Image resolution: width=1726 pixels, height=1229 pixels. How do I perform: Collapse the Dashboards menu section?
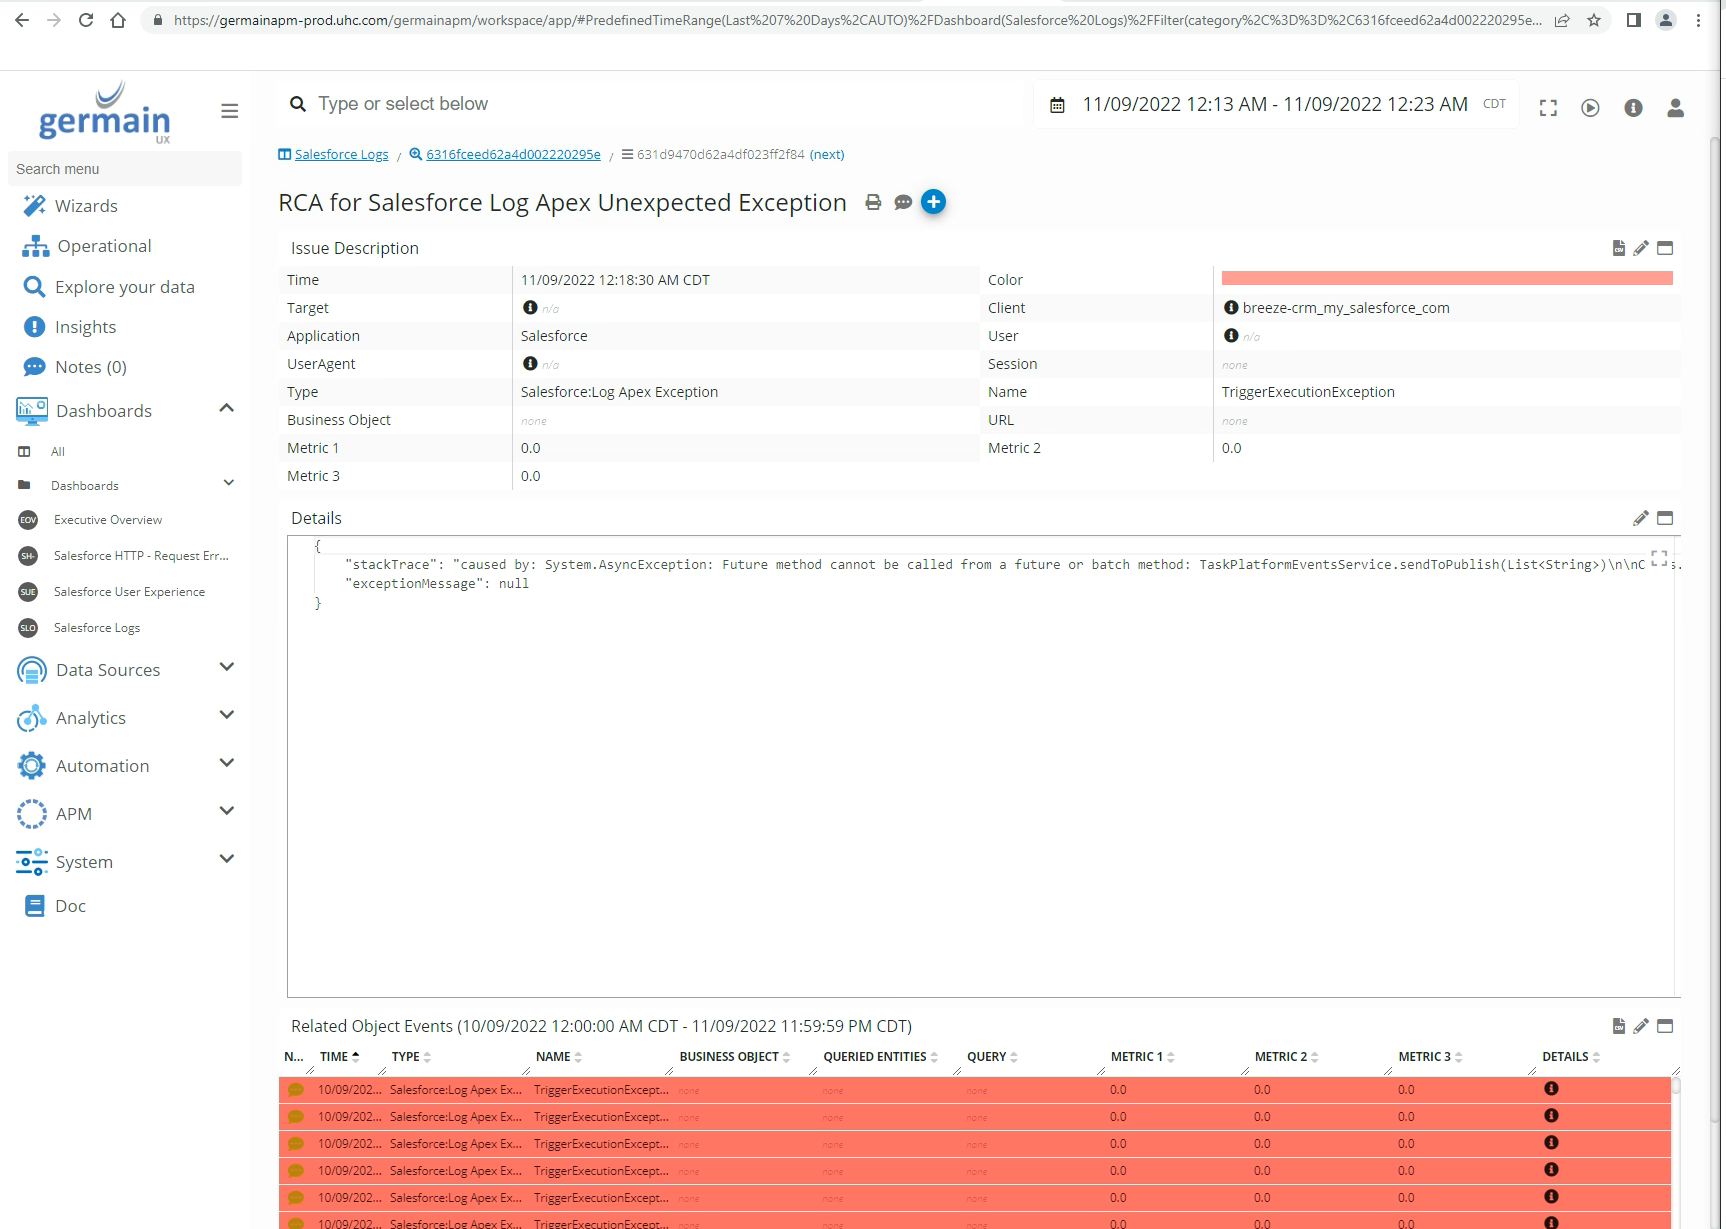227,409
